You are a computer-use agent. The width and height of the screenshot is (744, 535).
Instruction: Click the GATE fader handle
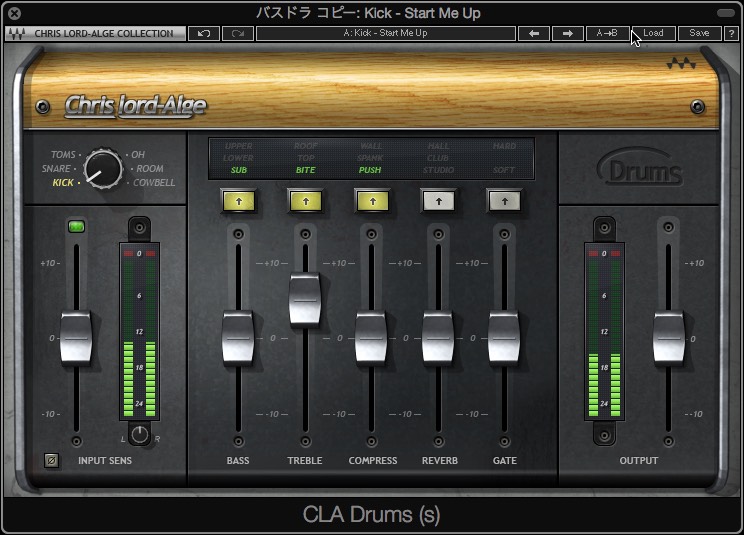point(504,338)
